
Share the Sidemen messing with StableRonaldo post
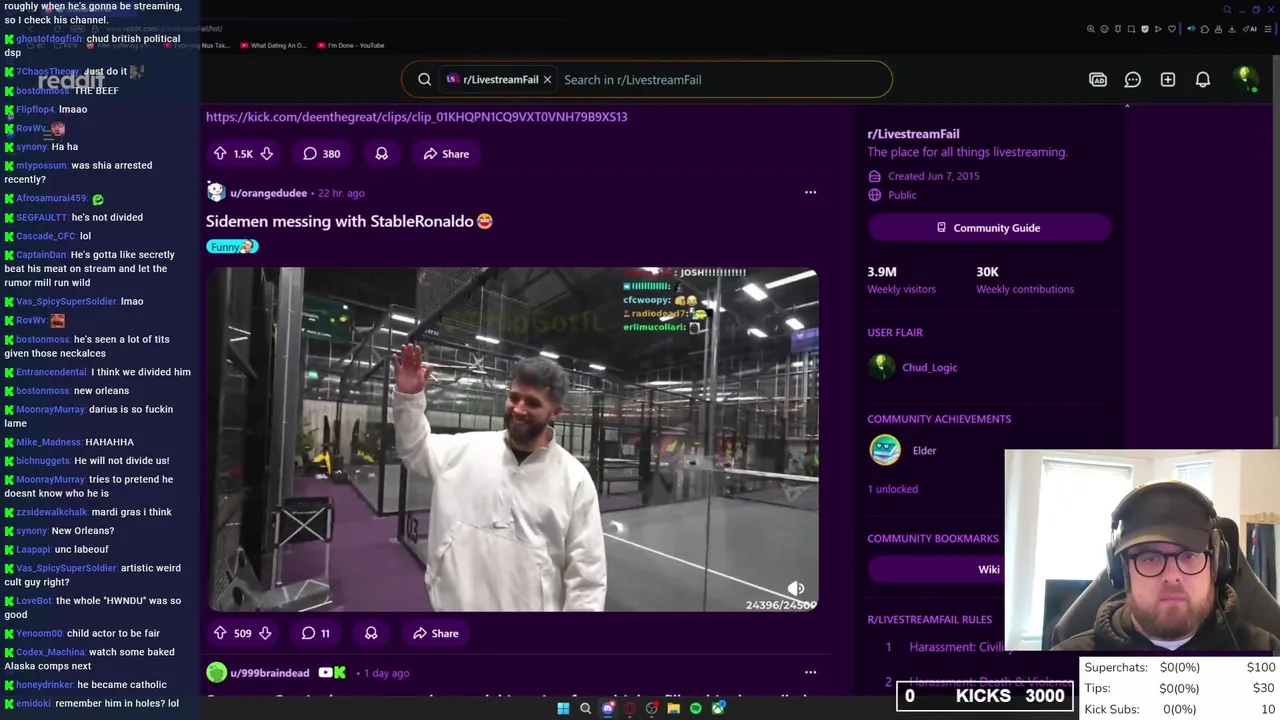[436, 633]
